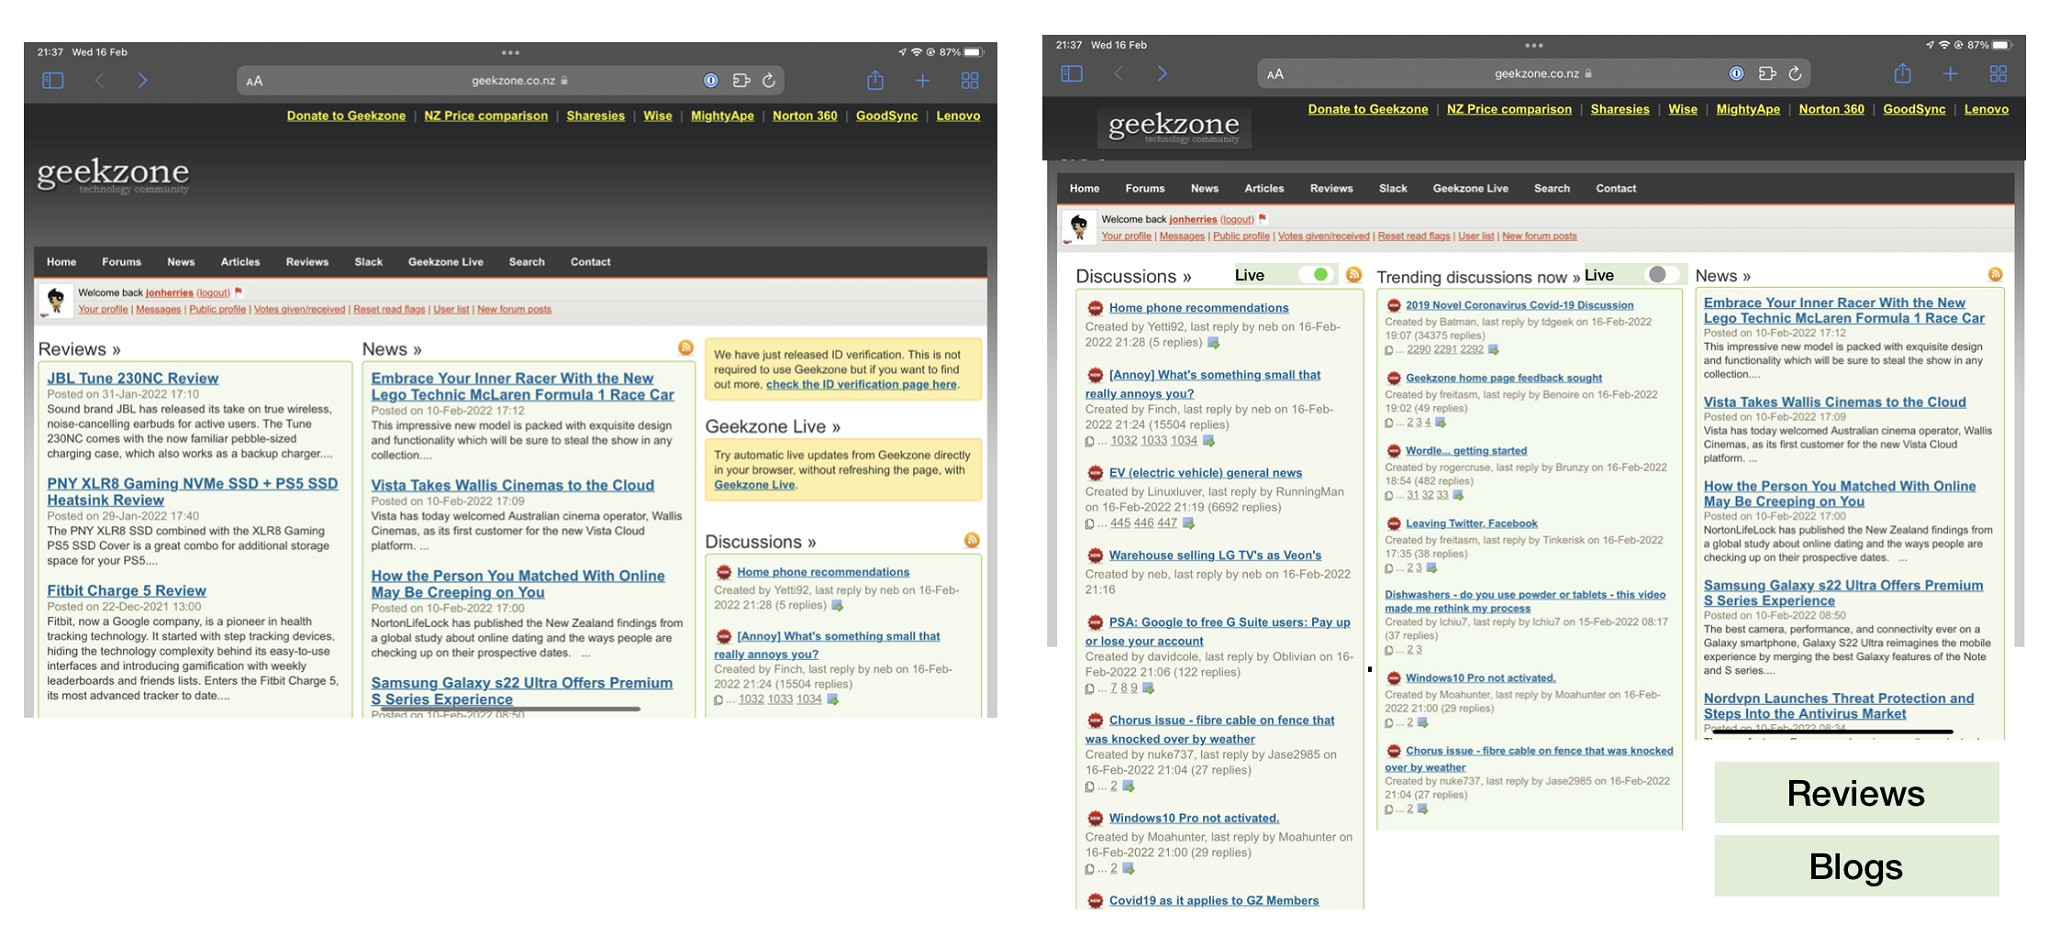Open tab overview grid icon in left screenshot
Screen dimensions: 2048x946
pyautogui.click(x=970, y=80)
